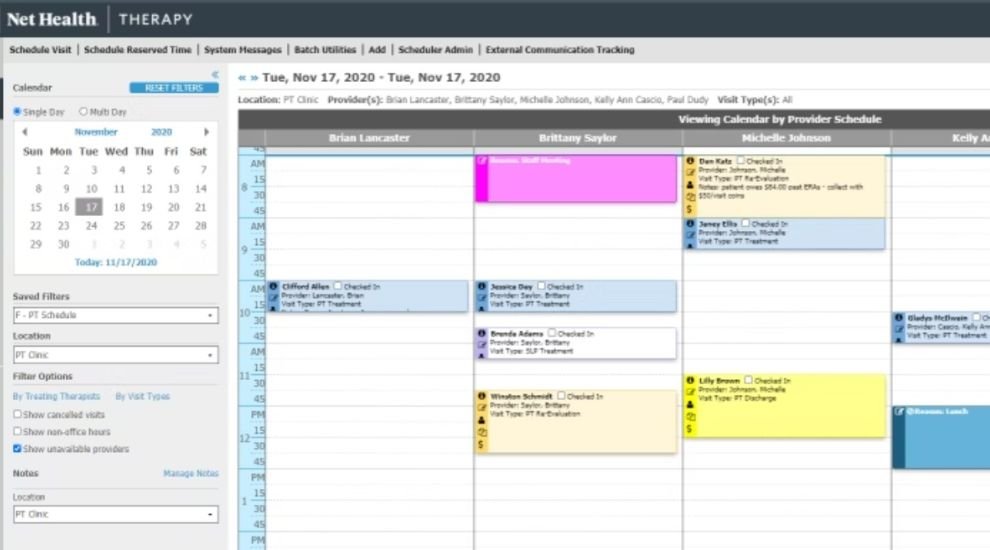Click patient icon on Dan Katz appointment

[x=690, y=185]
